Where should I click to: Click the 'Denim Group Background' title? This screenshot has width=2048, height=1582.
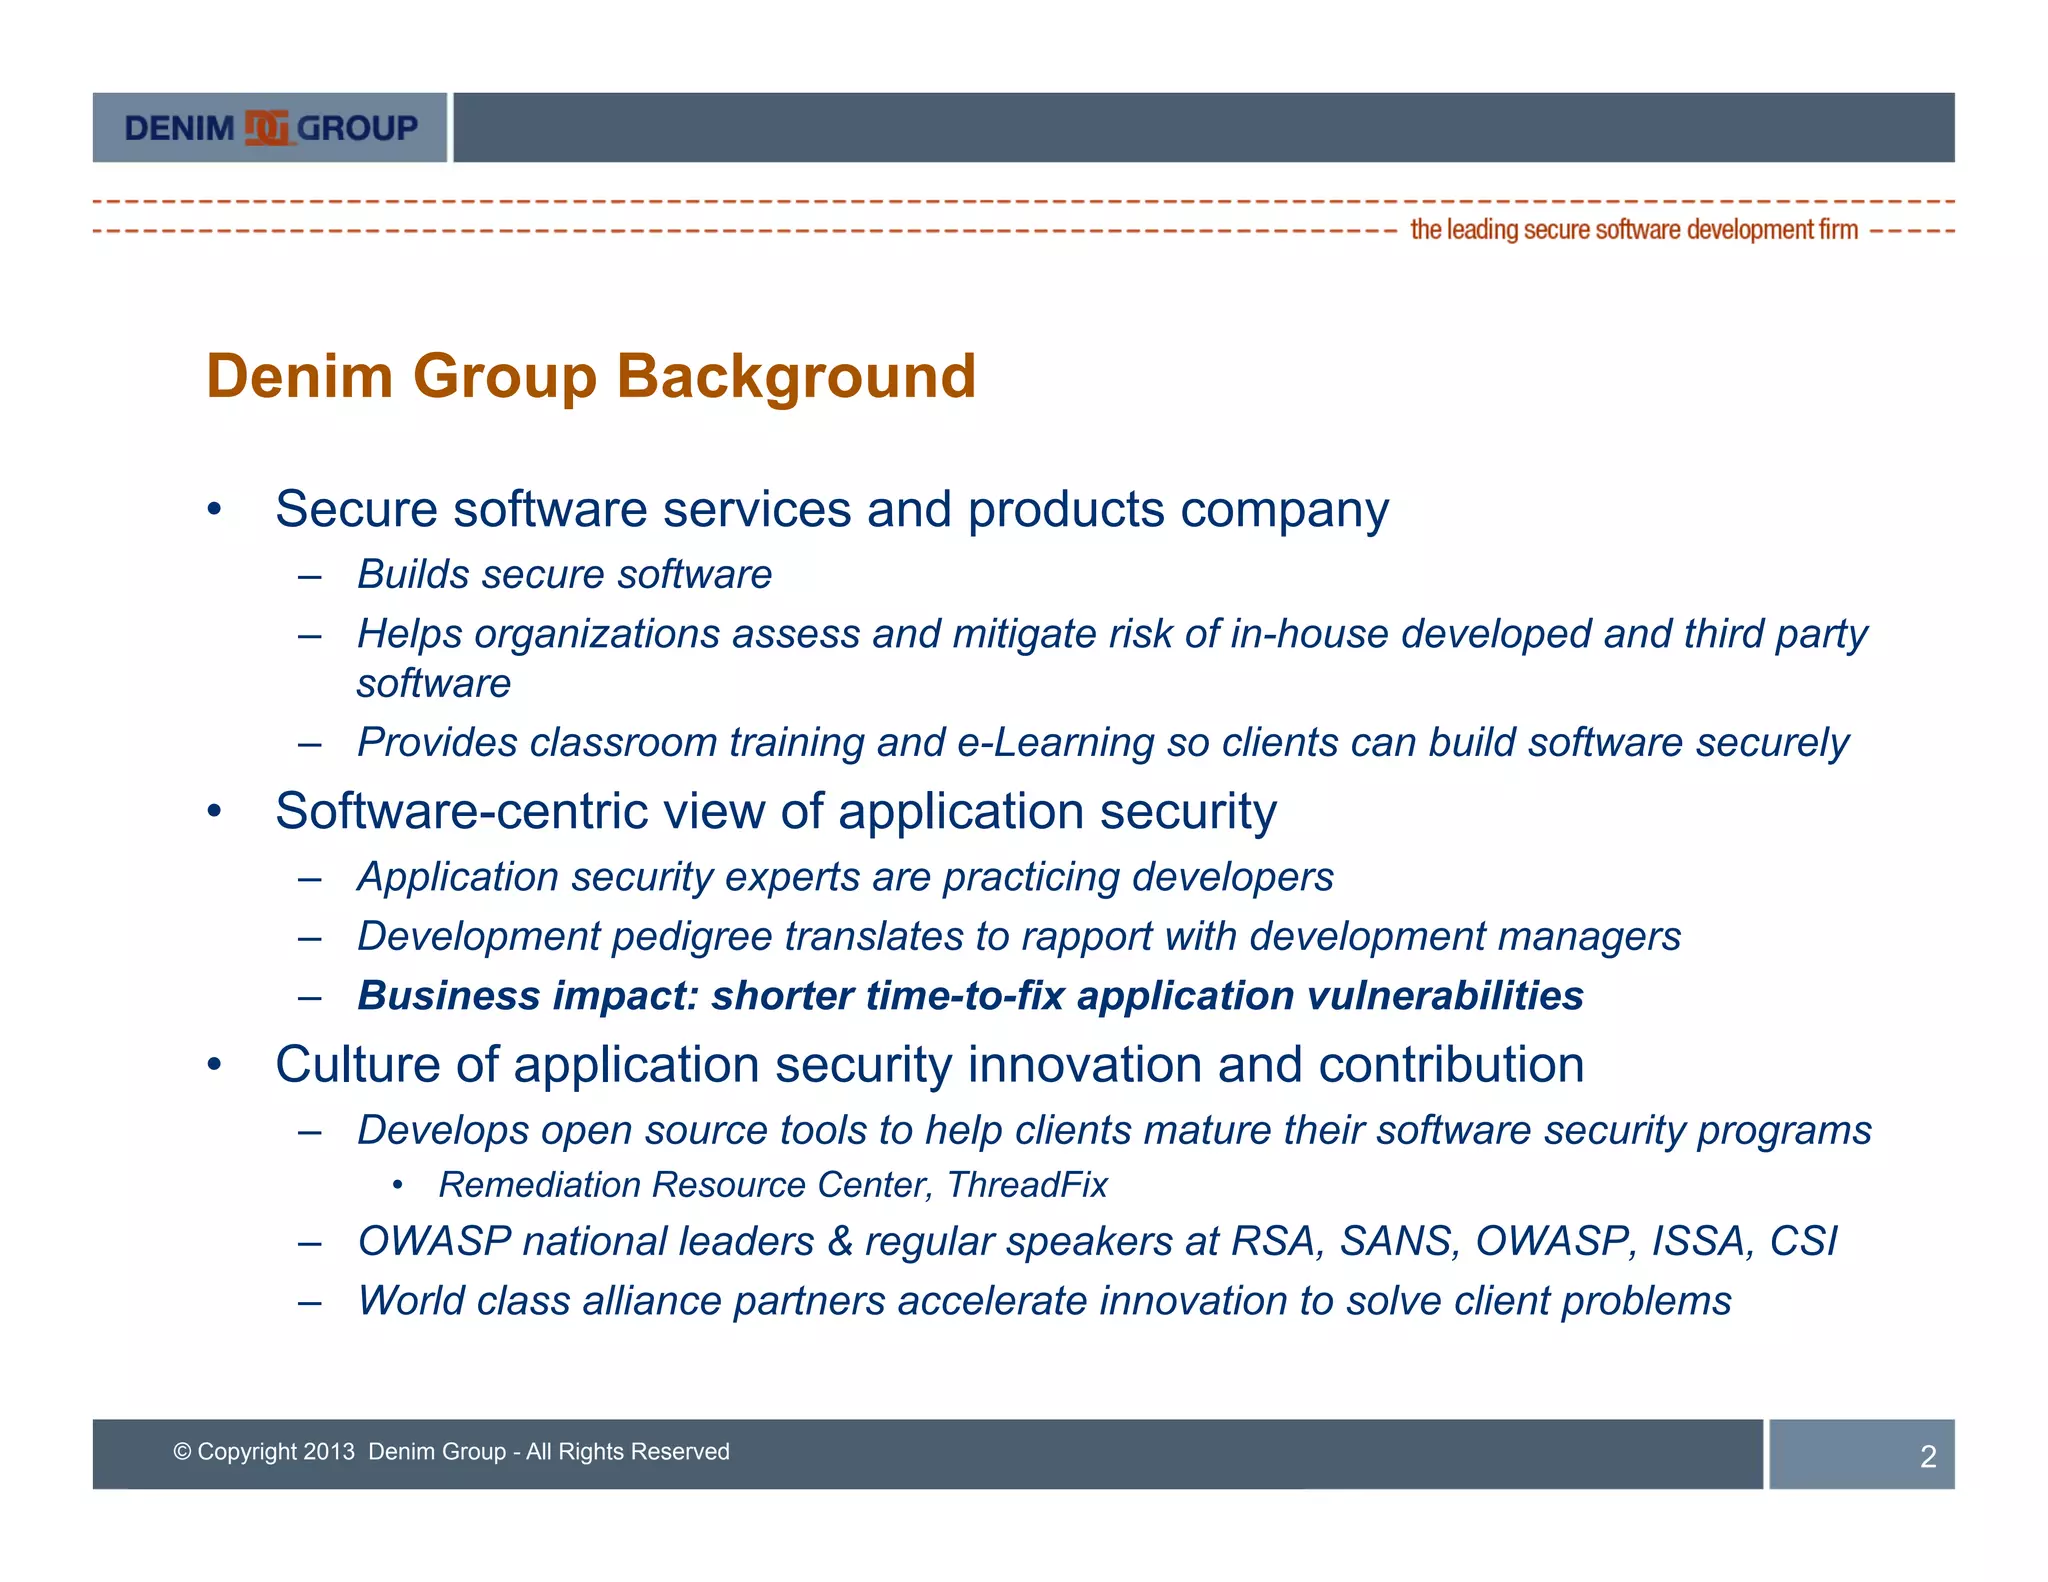coord(590,376)
